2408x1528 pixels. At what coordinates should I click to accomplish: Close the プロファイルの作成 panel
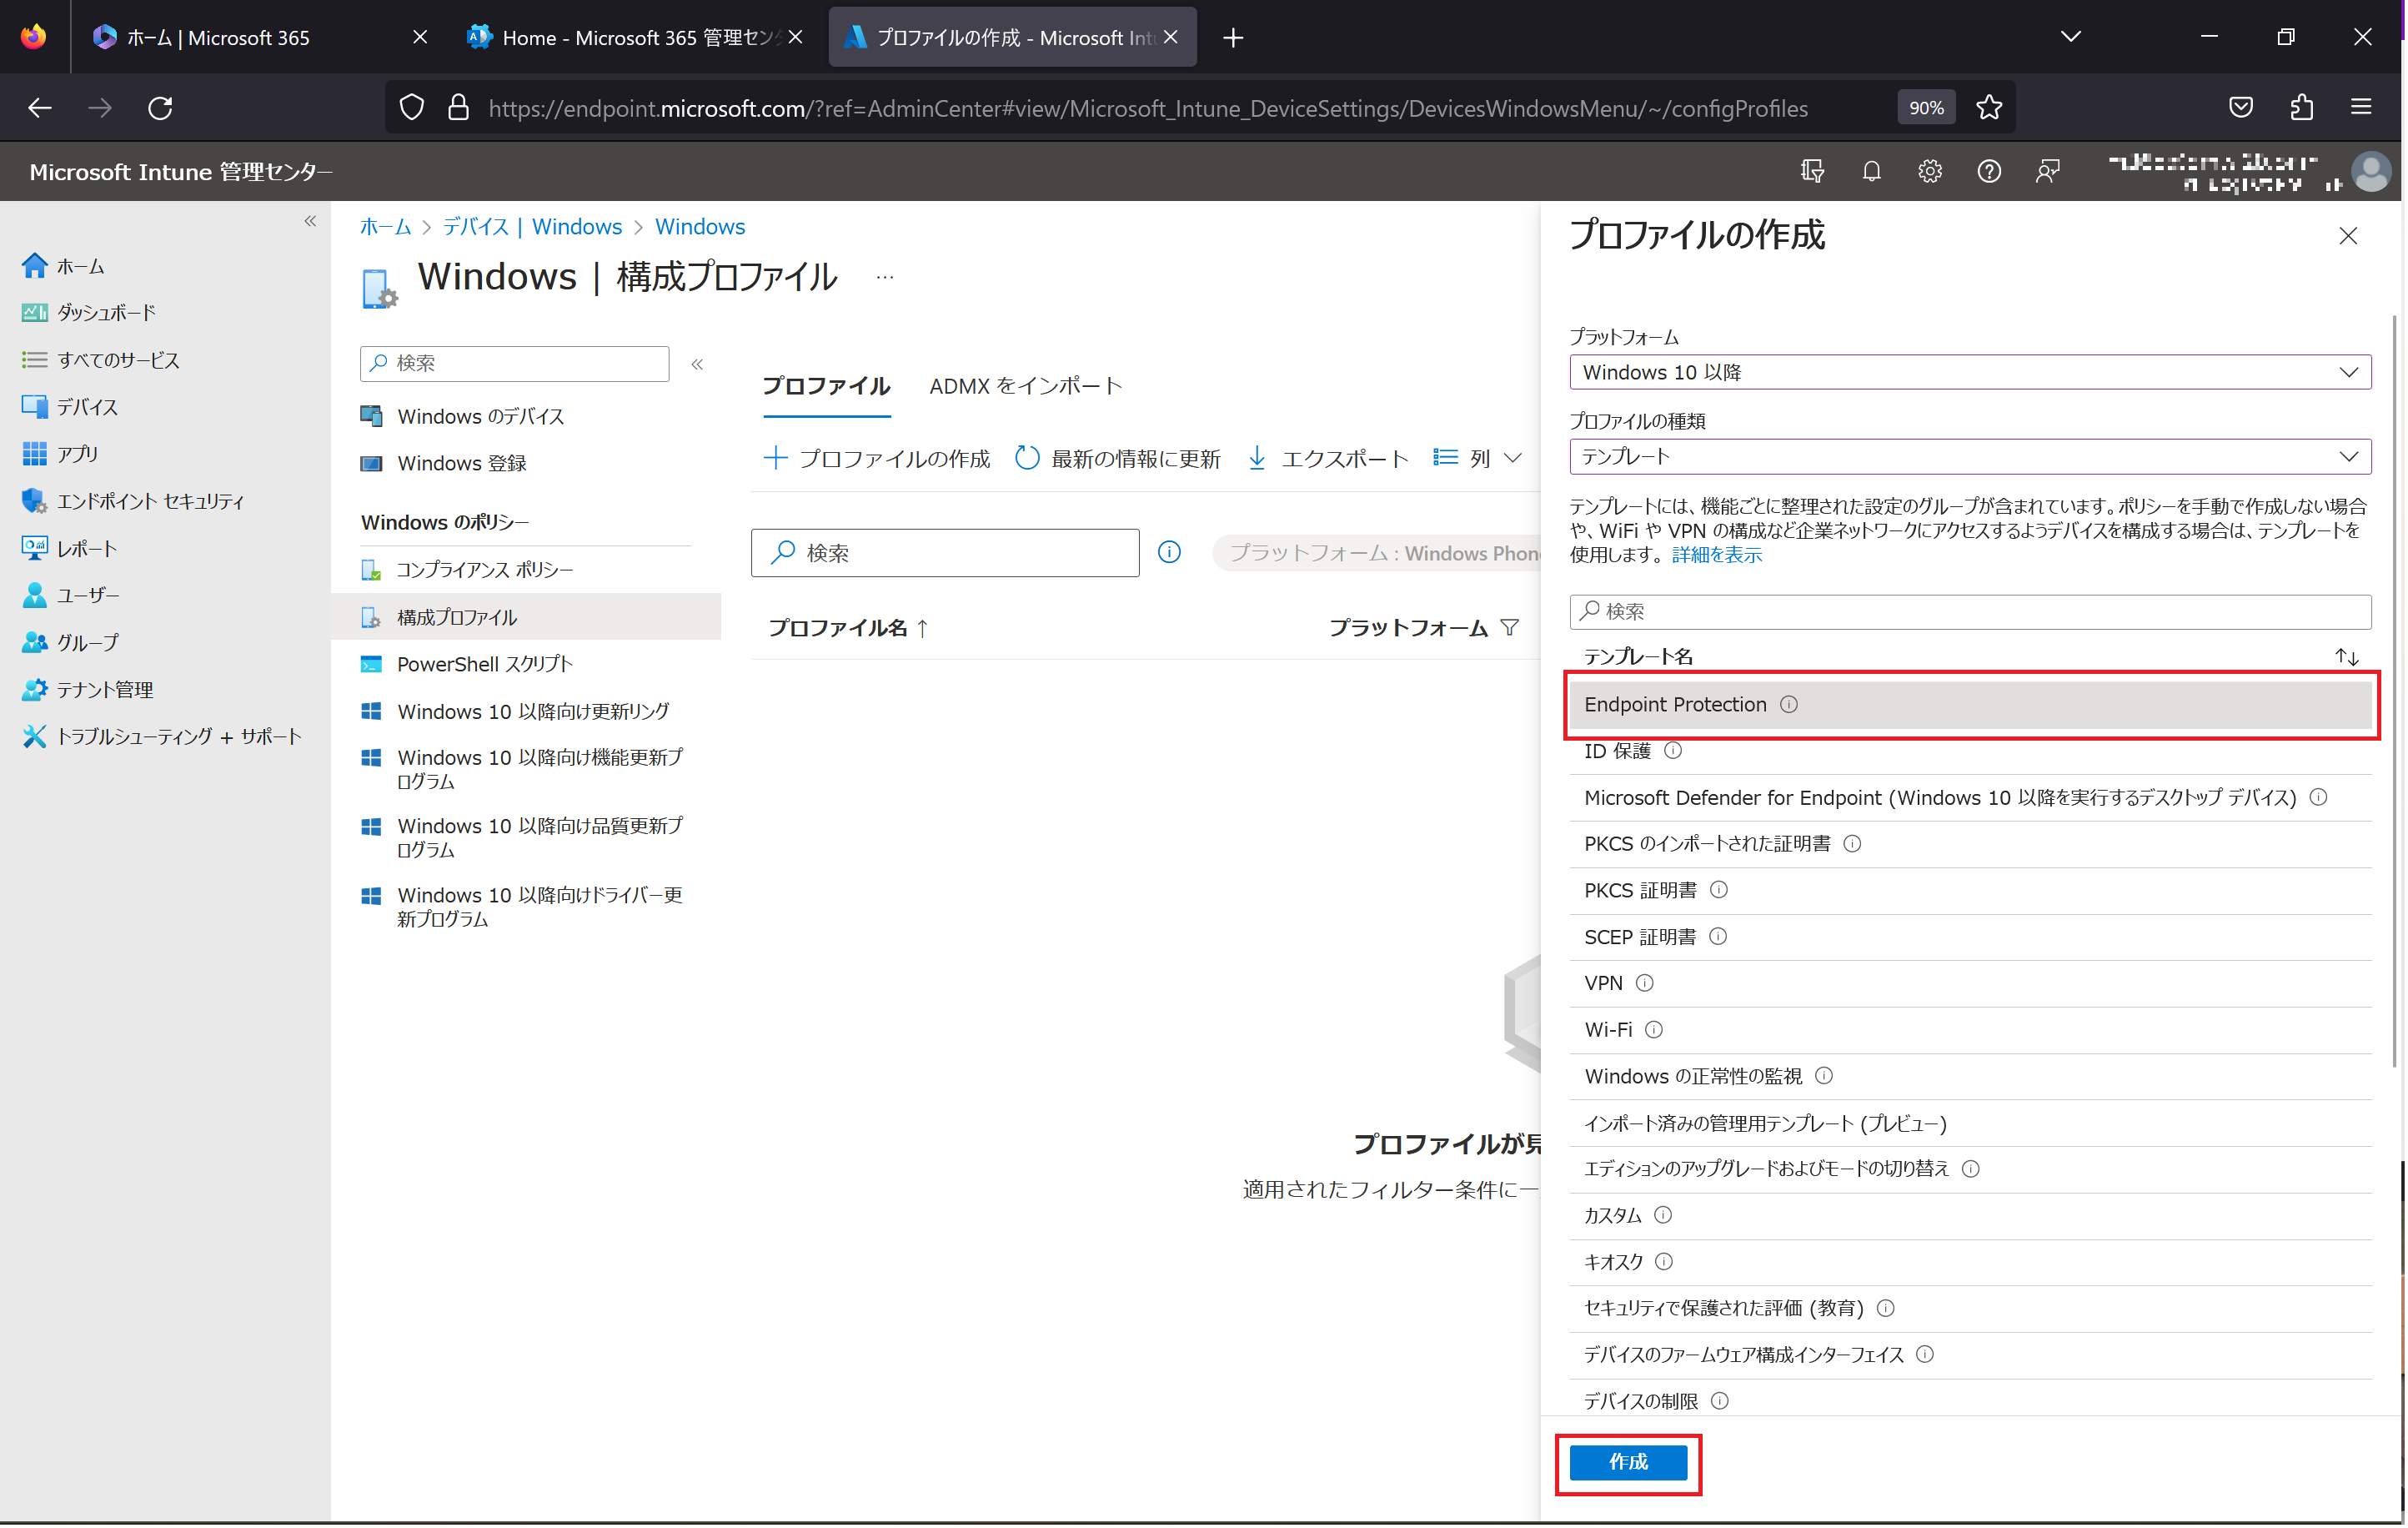coord(2348,236)
